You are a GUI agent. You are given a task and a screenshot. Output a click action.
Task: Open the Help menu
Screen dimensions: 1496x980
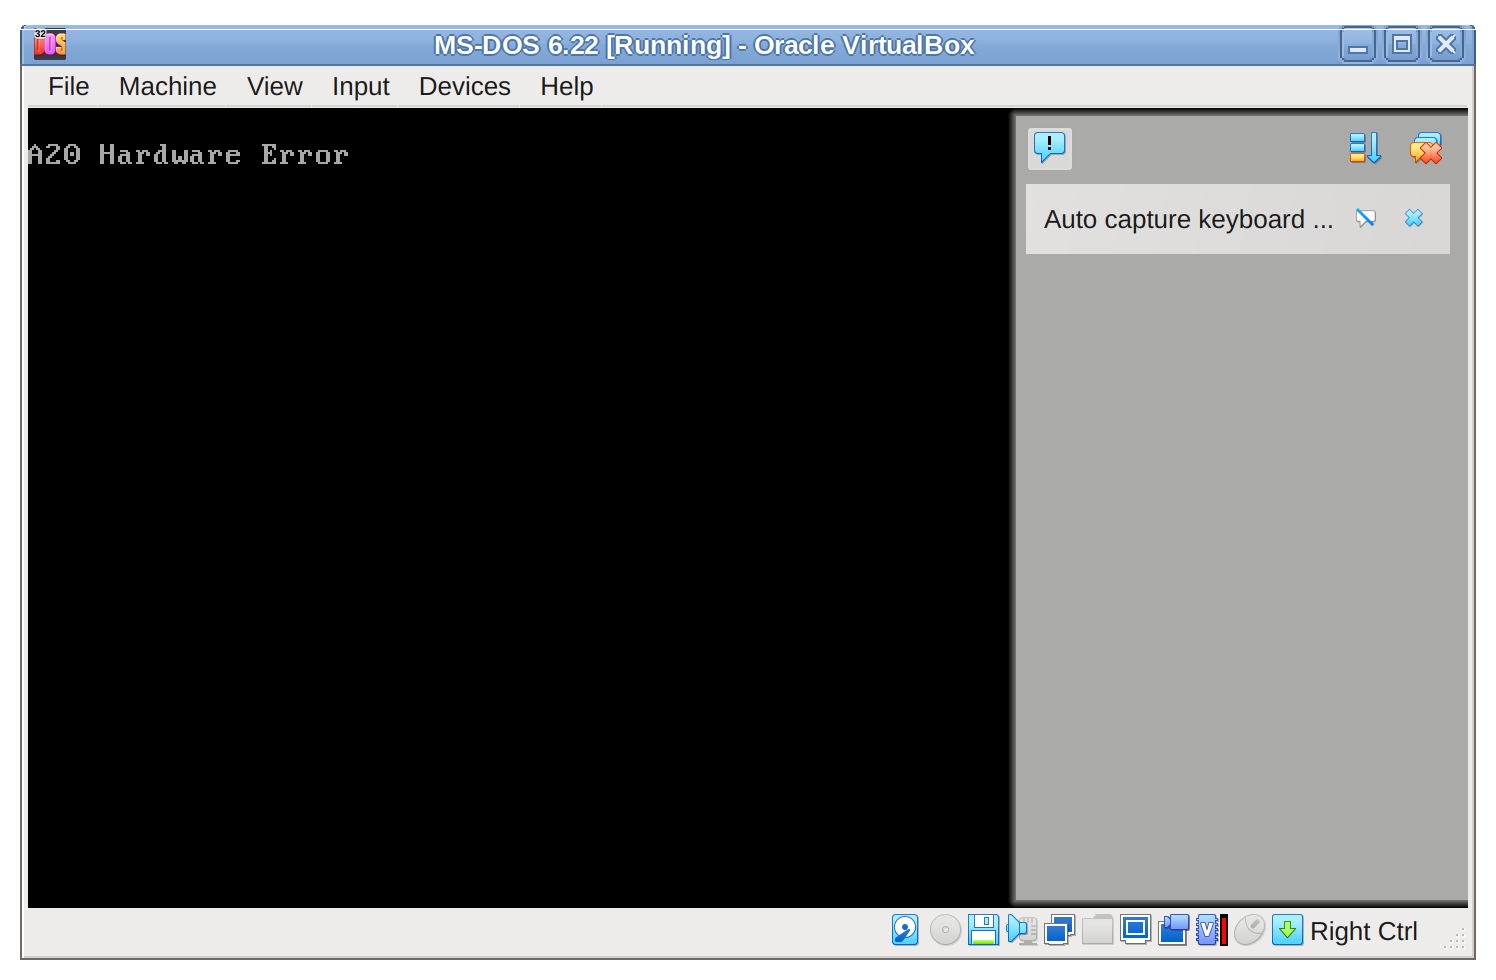567,87
